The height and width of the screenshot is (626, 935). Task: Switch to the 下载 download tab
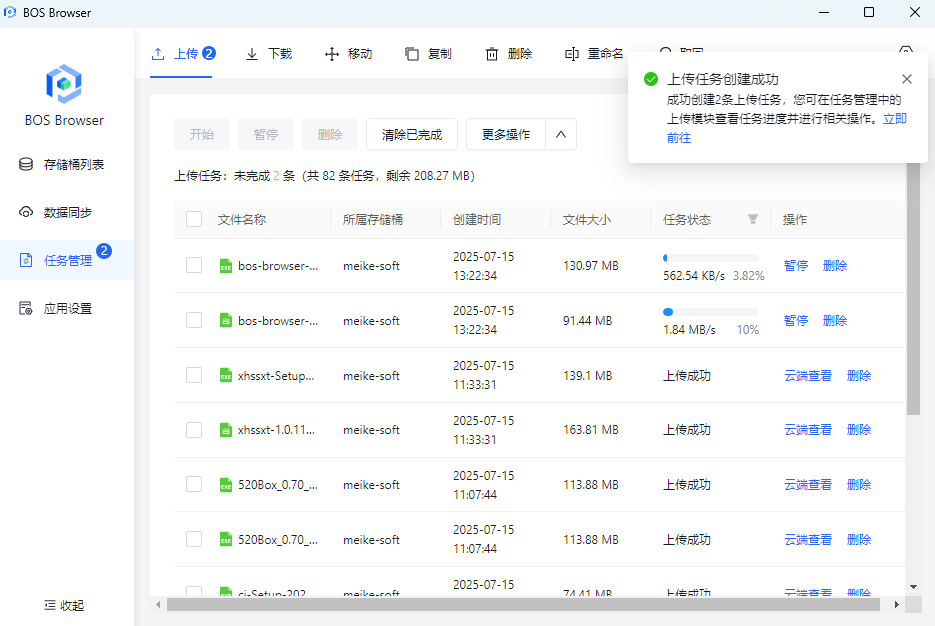(269, 54)
